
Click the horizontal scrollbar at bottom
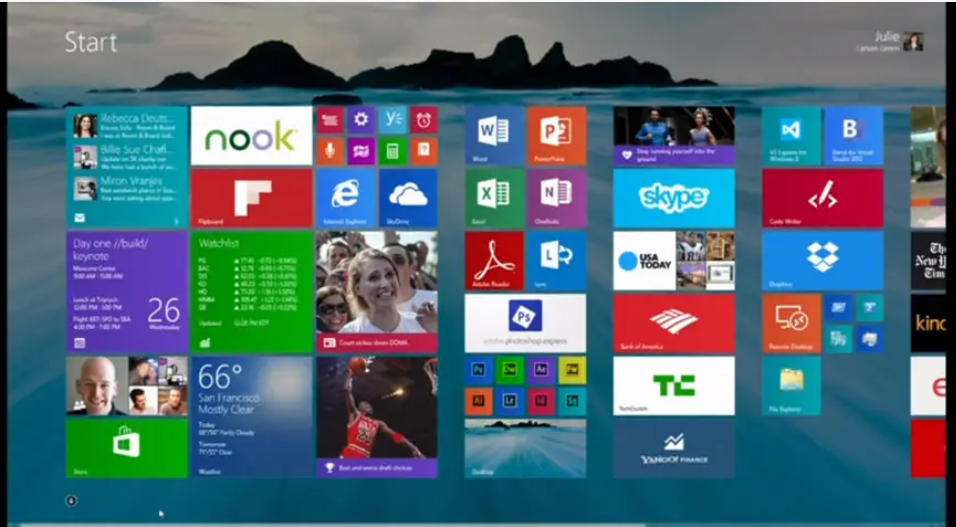tap(332, 524)
